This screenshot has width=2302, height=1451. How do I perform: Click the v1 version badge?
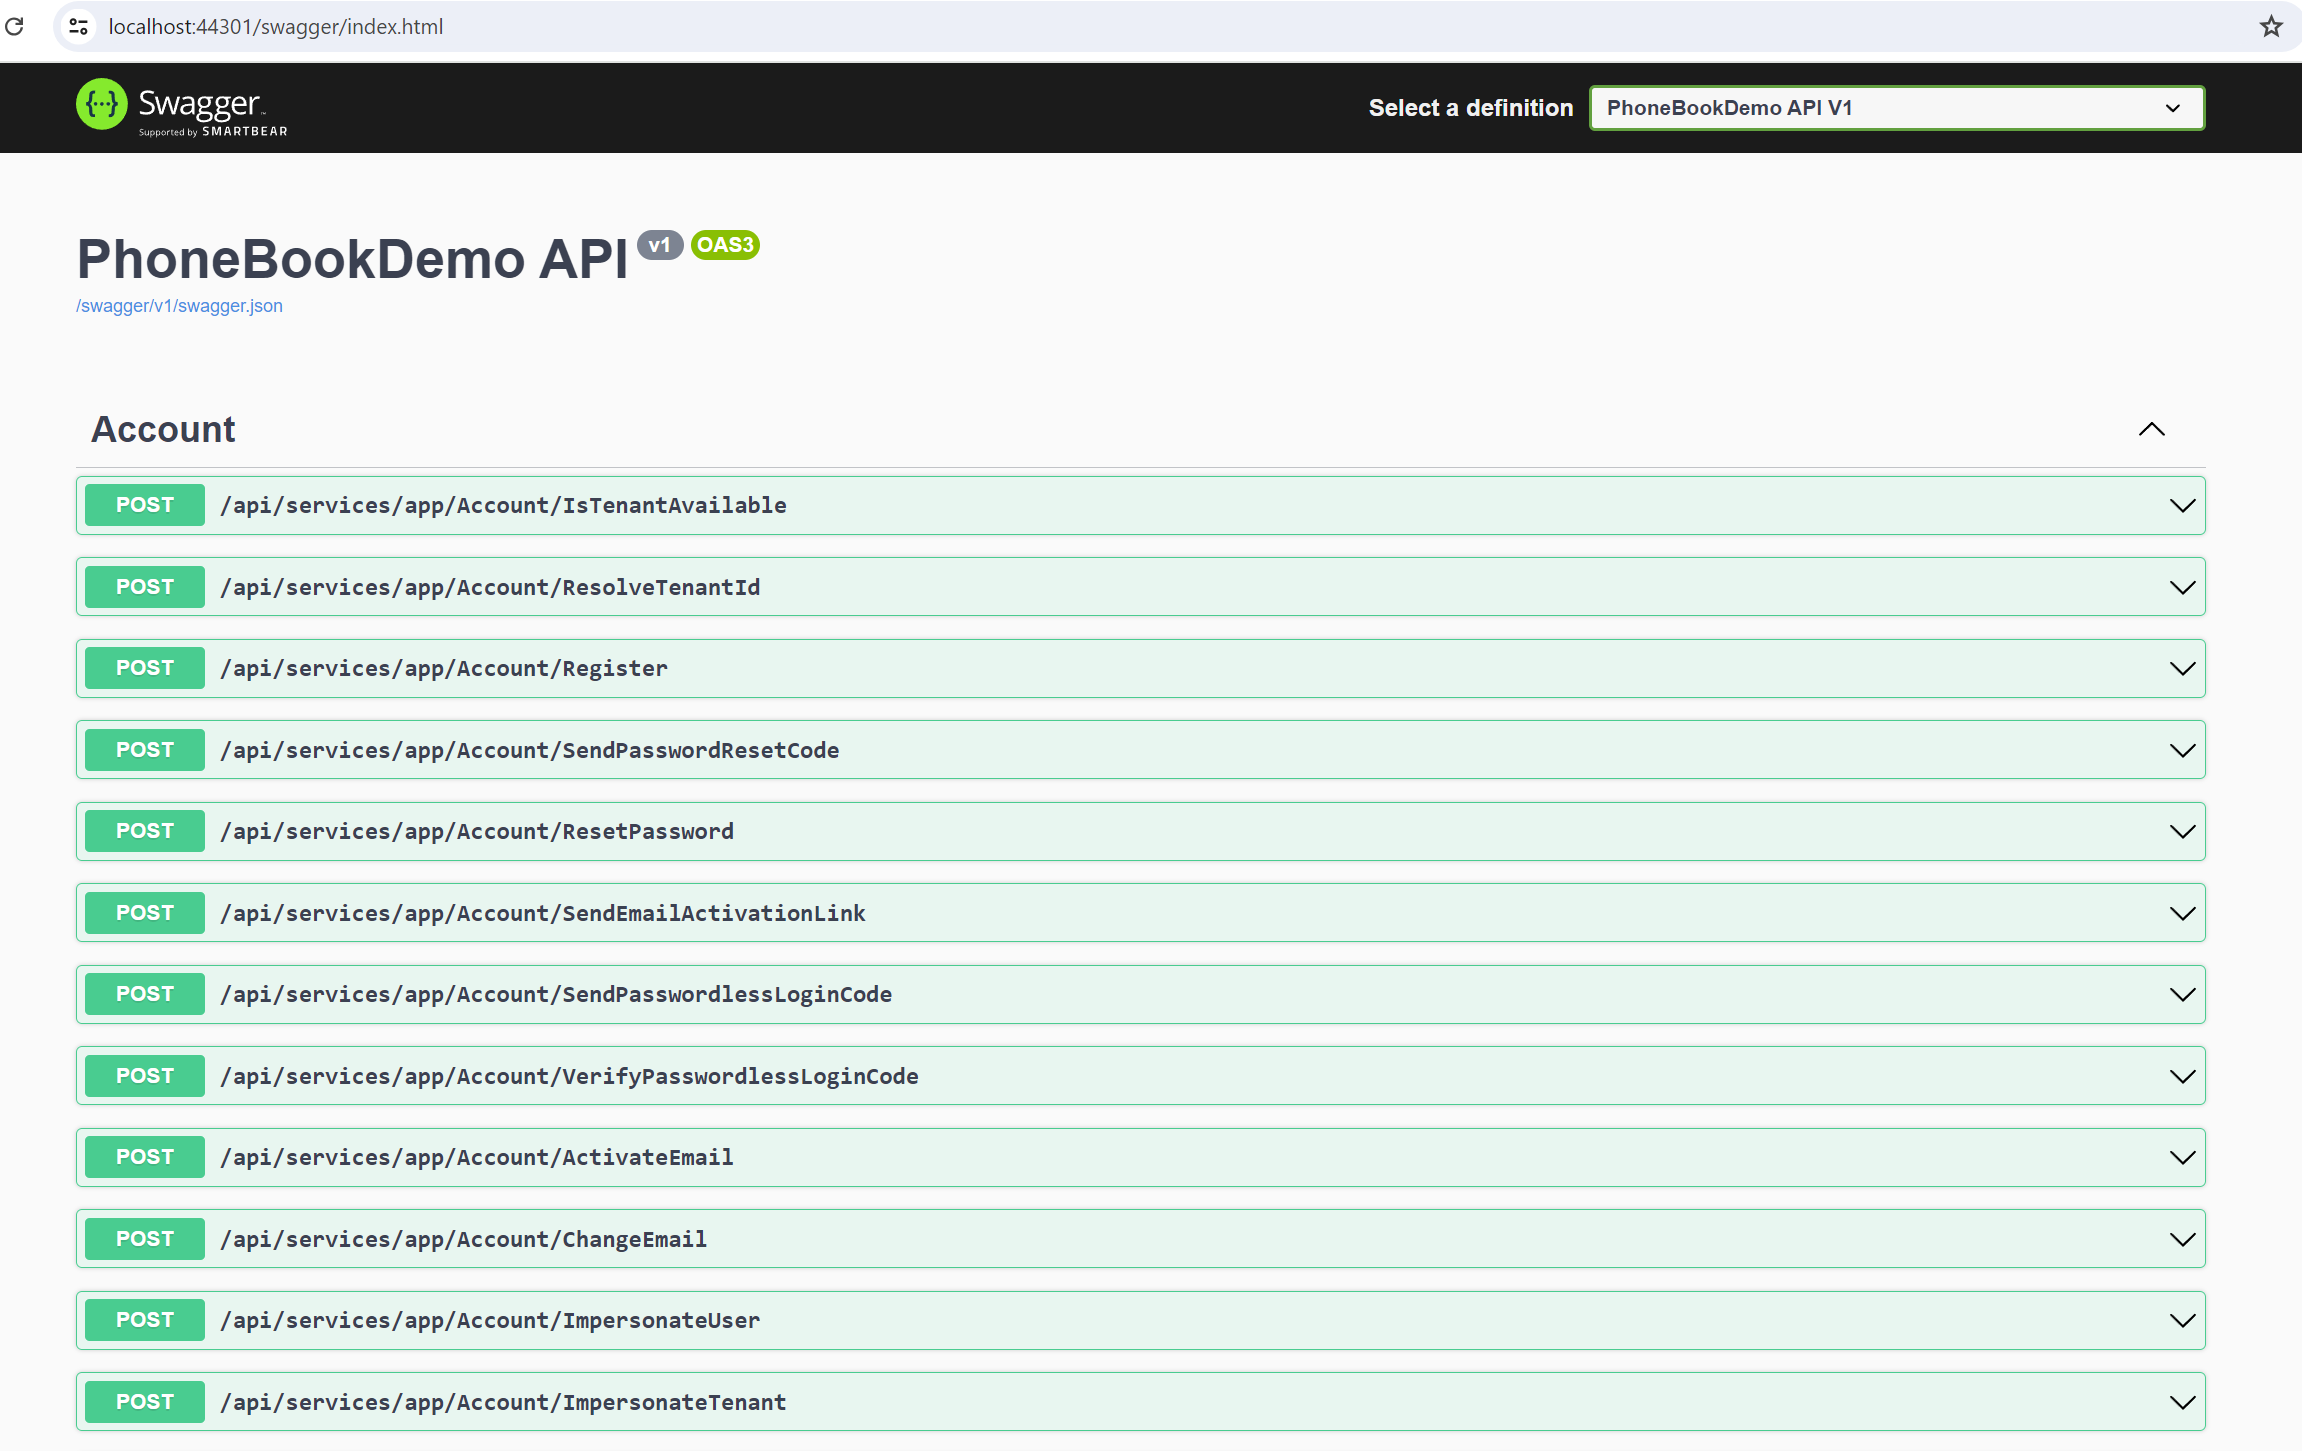coord(659,245)
